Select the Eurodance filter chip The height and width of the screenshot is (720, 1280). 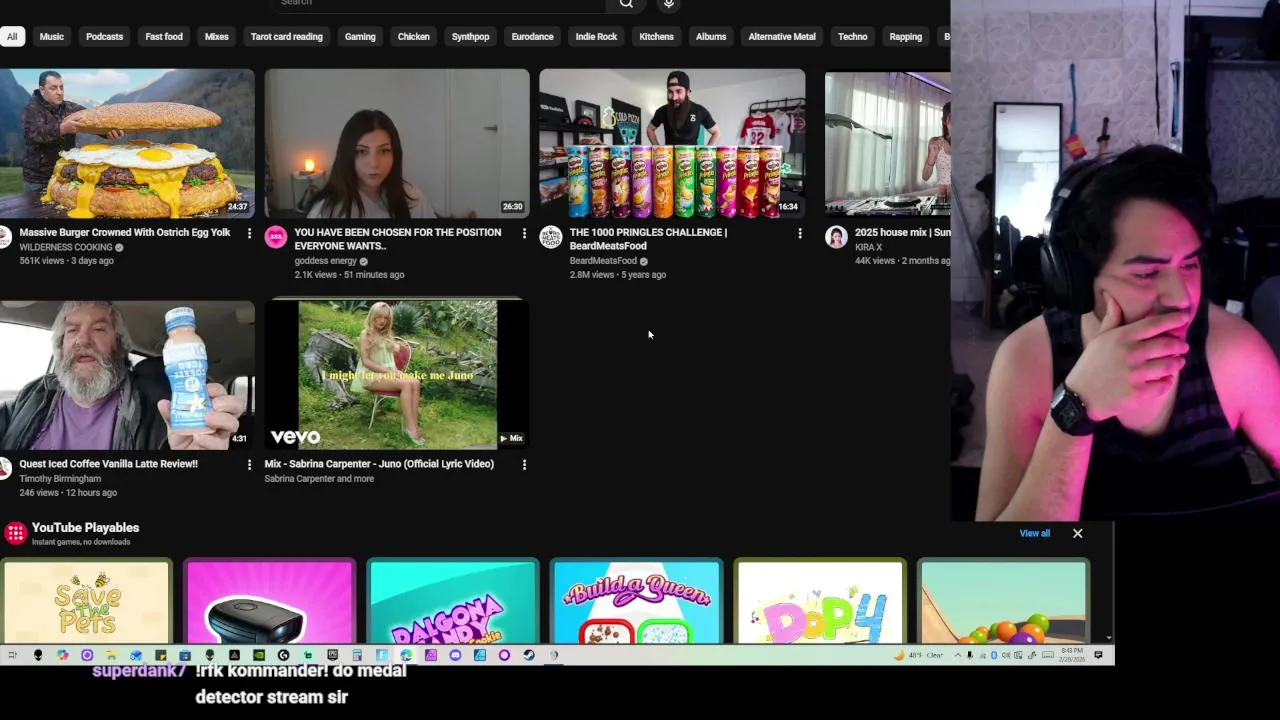[532, 37]
